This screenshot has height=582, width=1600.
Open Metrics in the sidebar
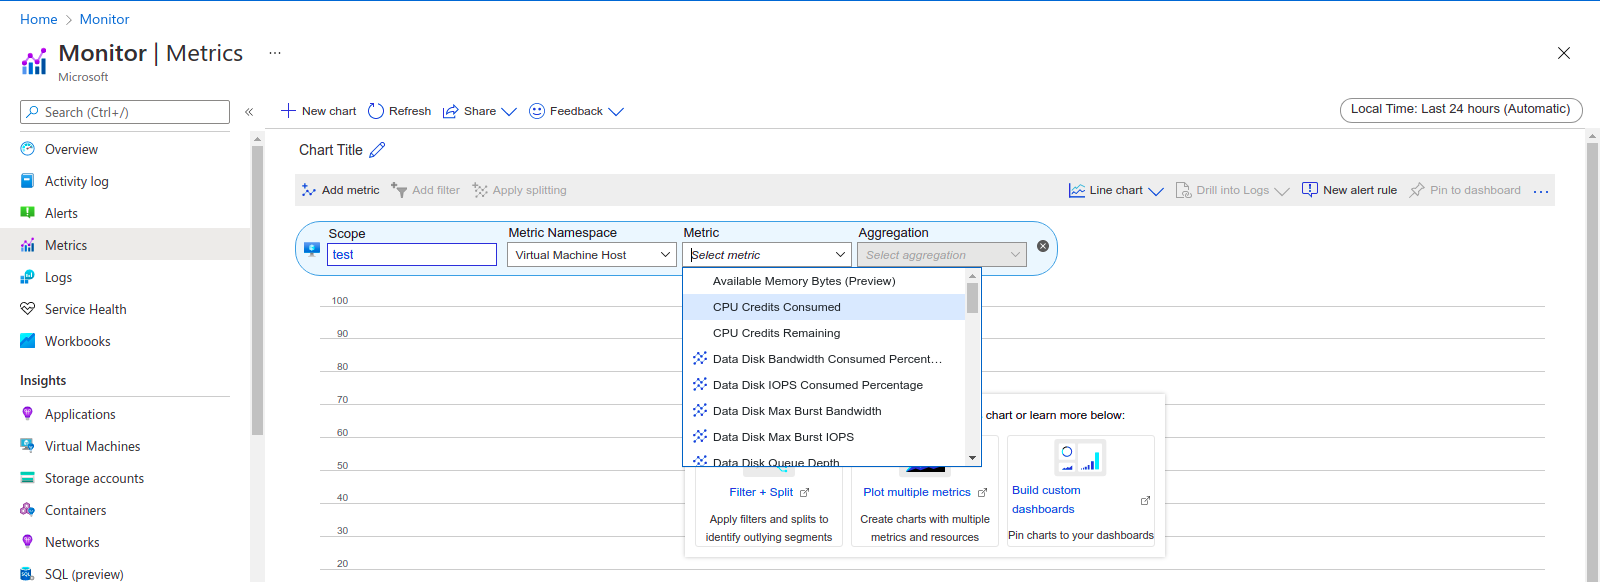tap(125, 245)
